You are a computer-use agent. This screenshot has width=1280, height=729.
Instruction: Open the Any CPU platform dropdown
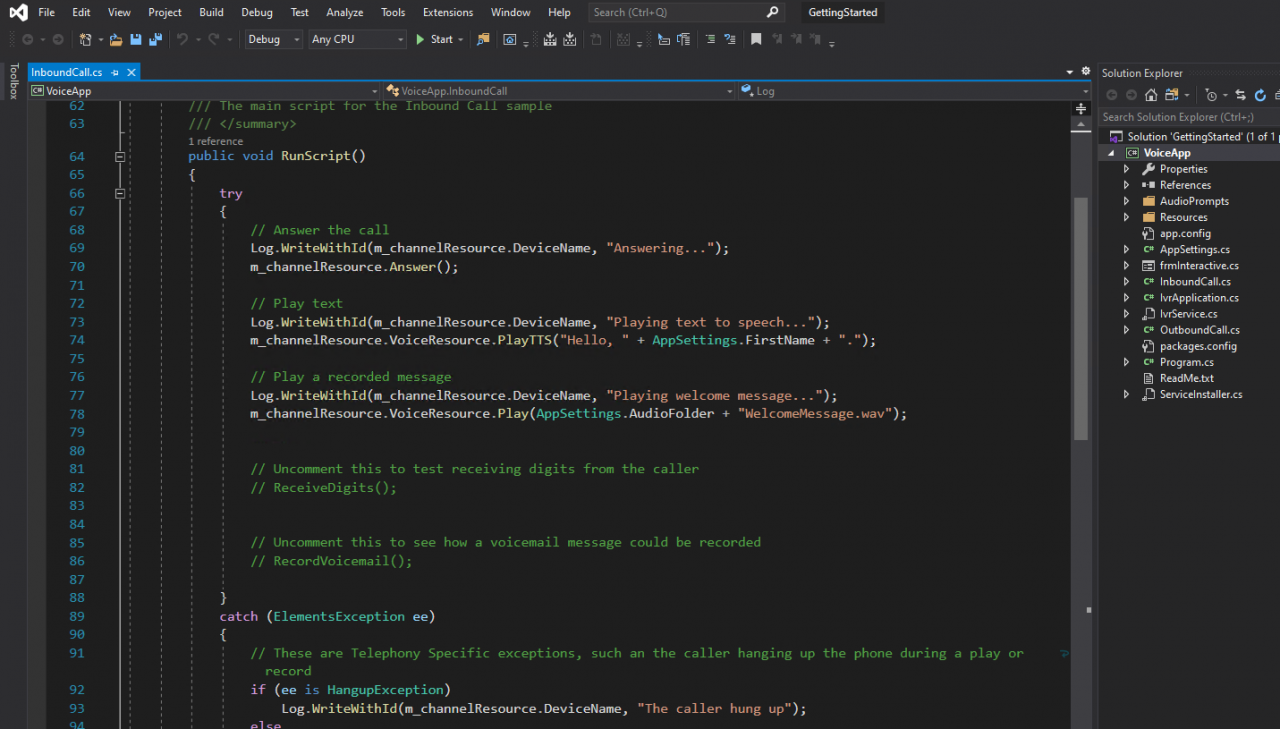coord(355,40)
